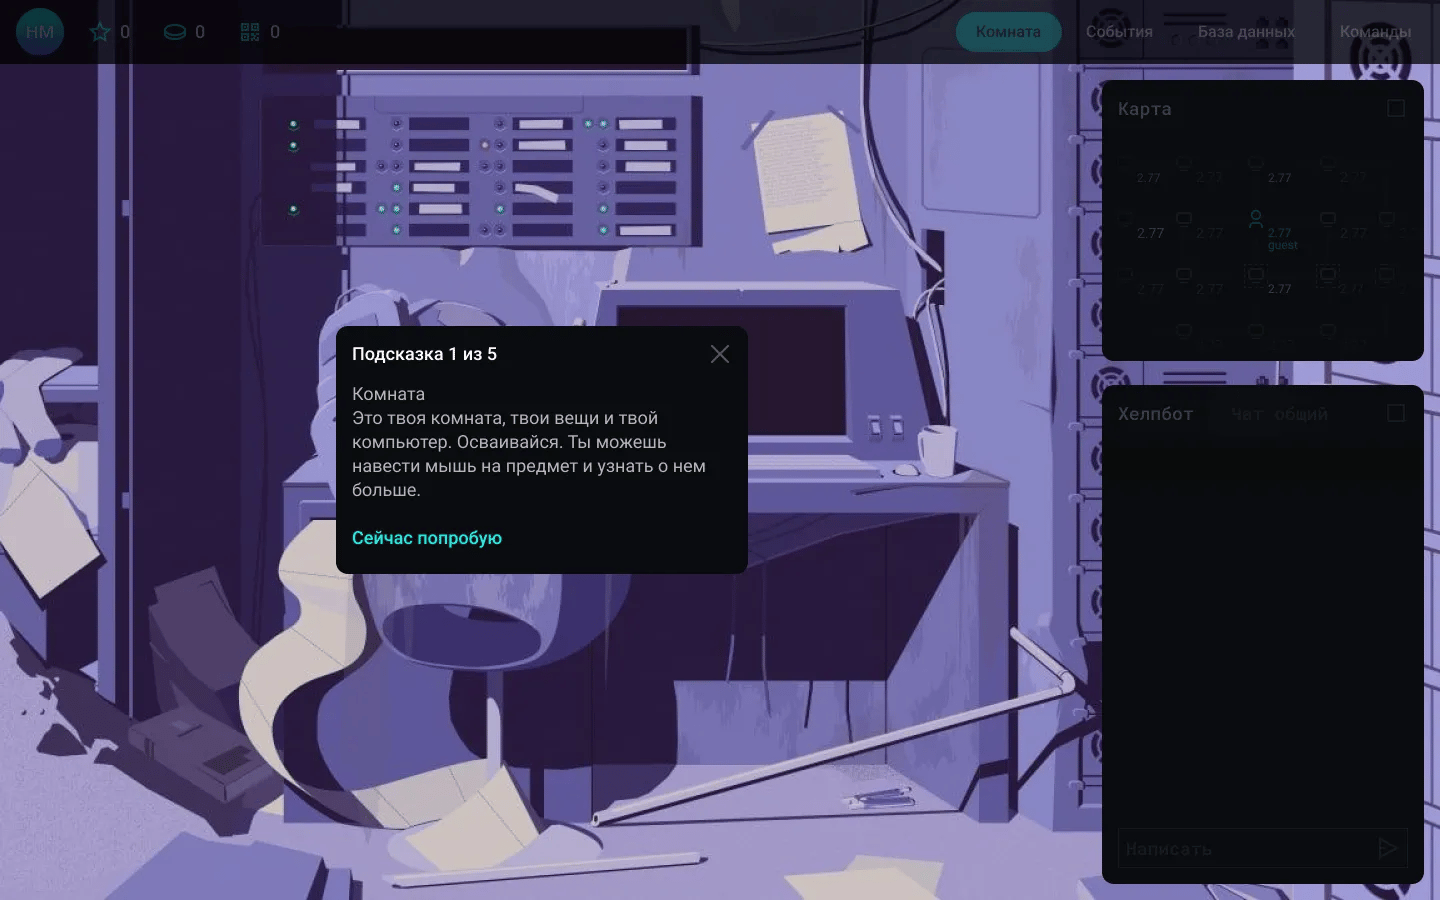Click the star rating icon

pyautogui.click(x=100, y=32)
